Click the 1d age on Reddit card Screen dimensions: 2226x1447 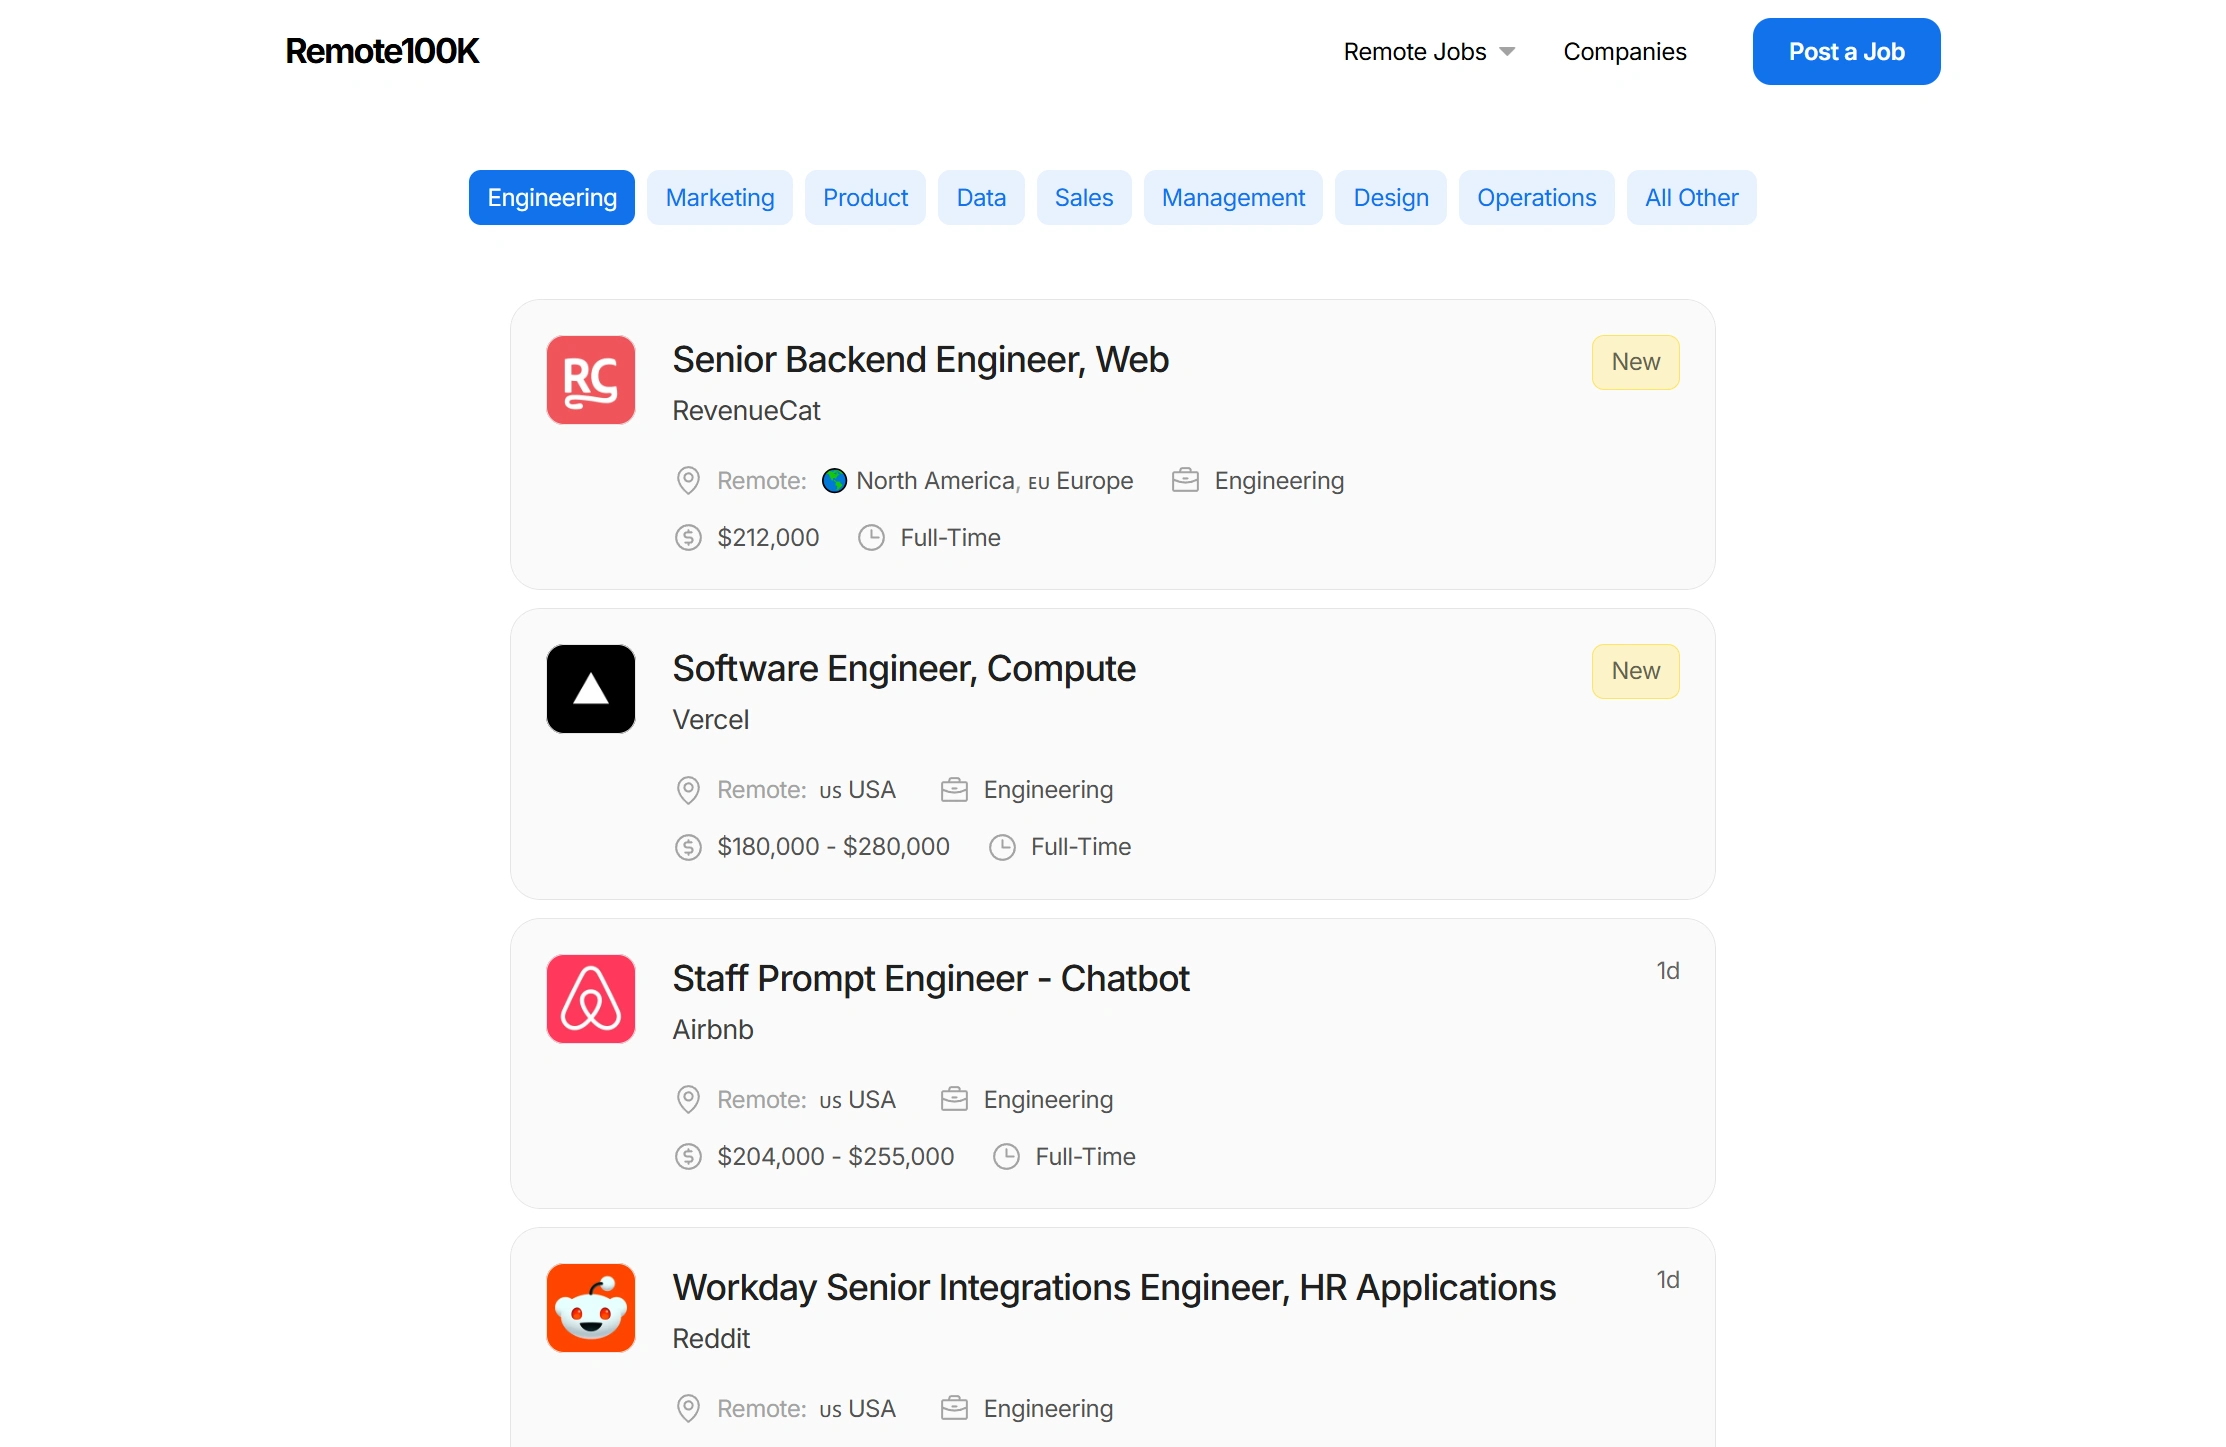[x=1667, y=1280]
